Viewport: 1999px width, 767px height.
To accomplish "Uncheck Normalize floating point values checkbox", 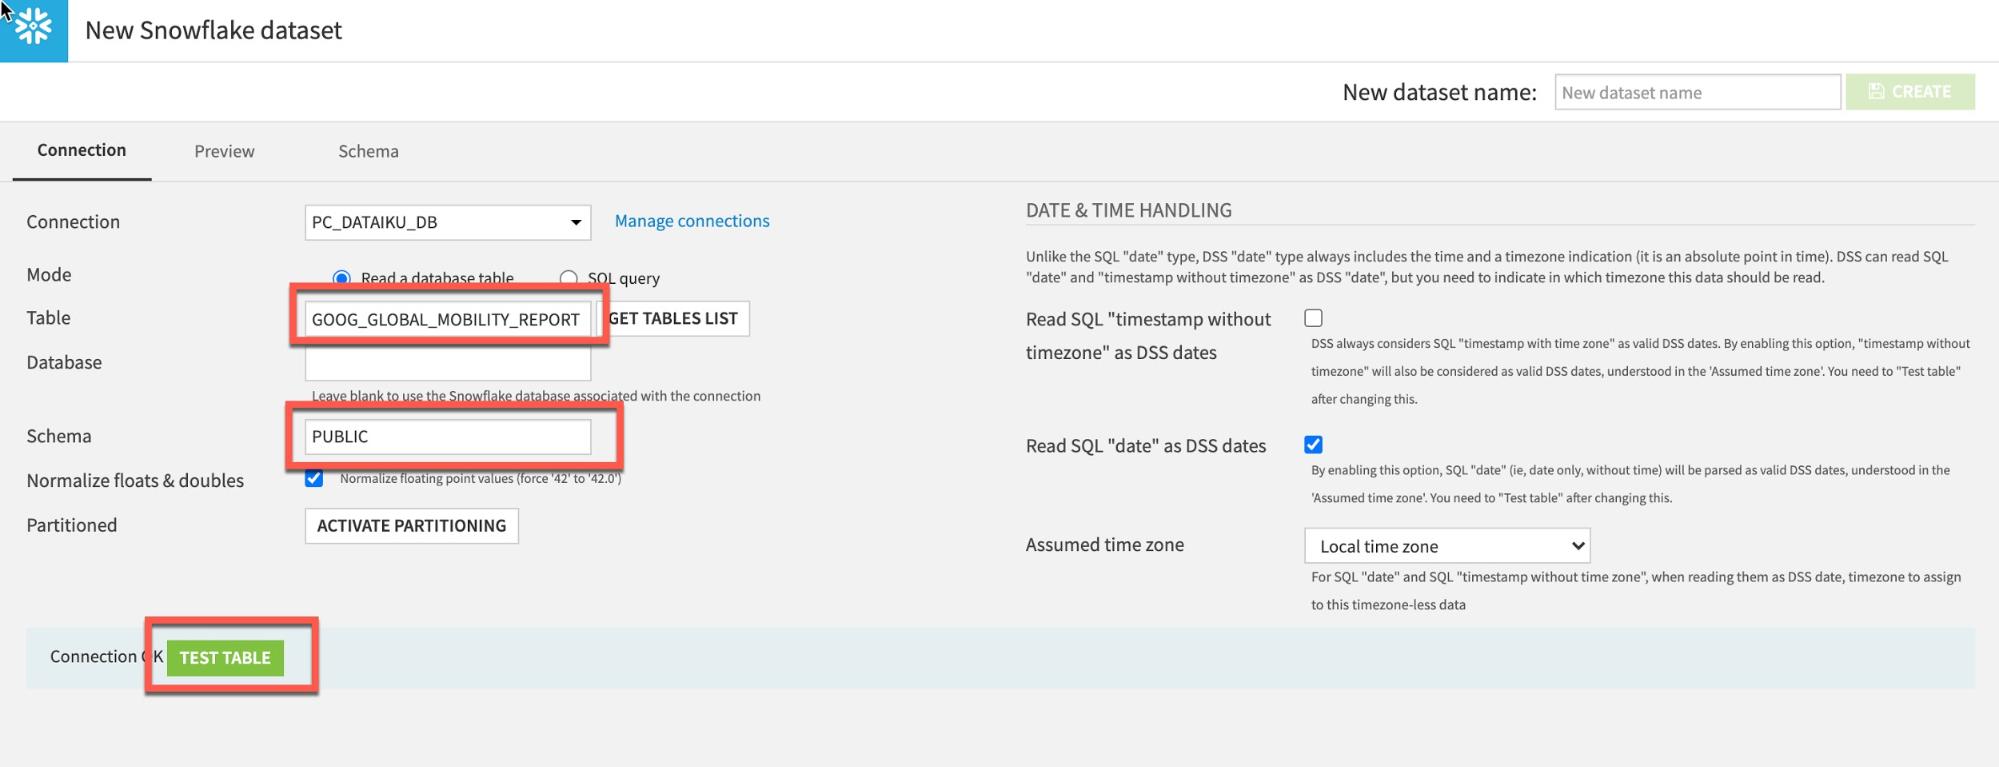I will pos(314,479).
